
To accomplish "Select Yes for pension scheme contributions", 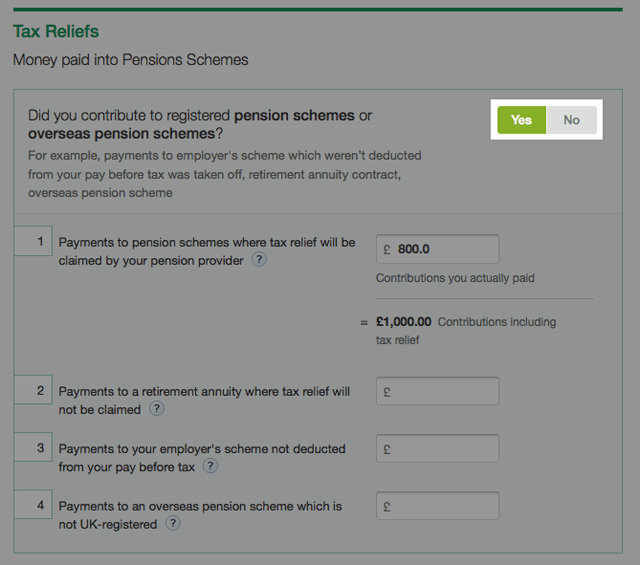I will coord(521,120).
